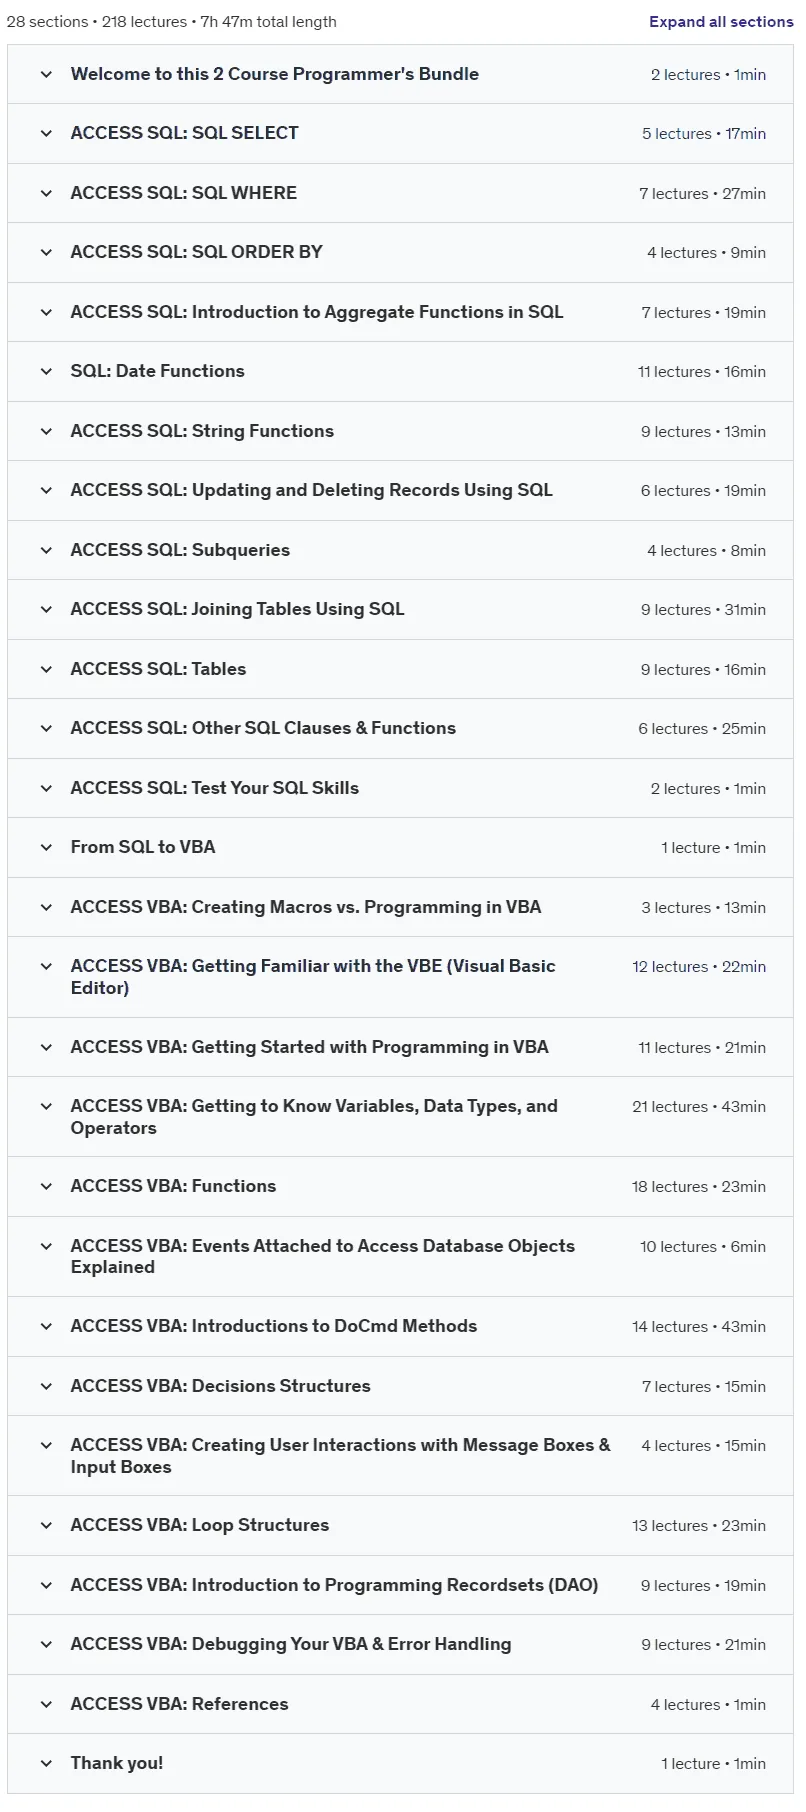Open the String Functions section title
Screen dimensions: 806x1812
click(202, 431)
